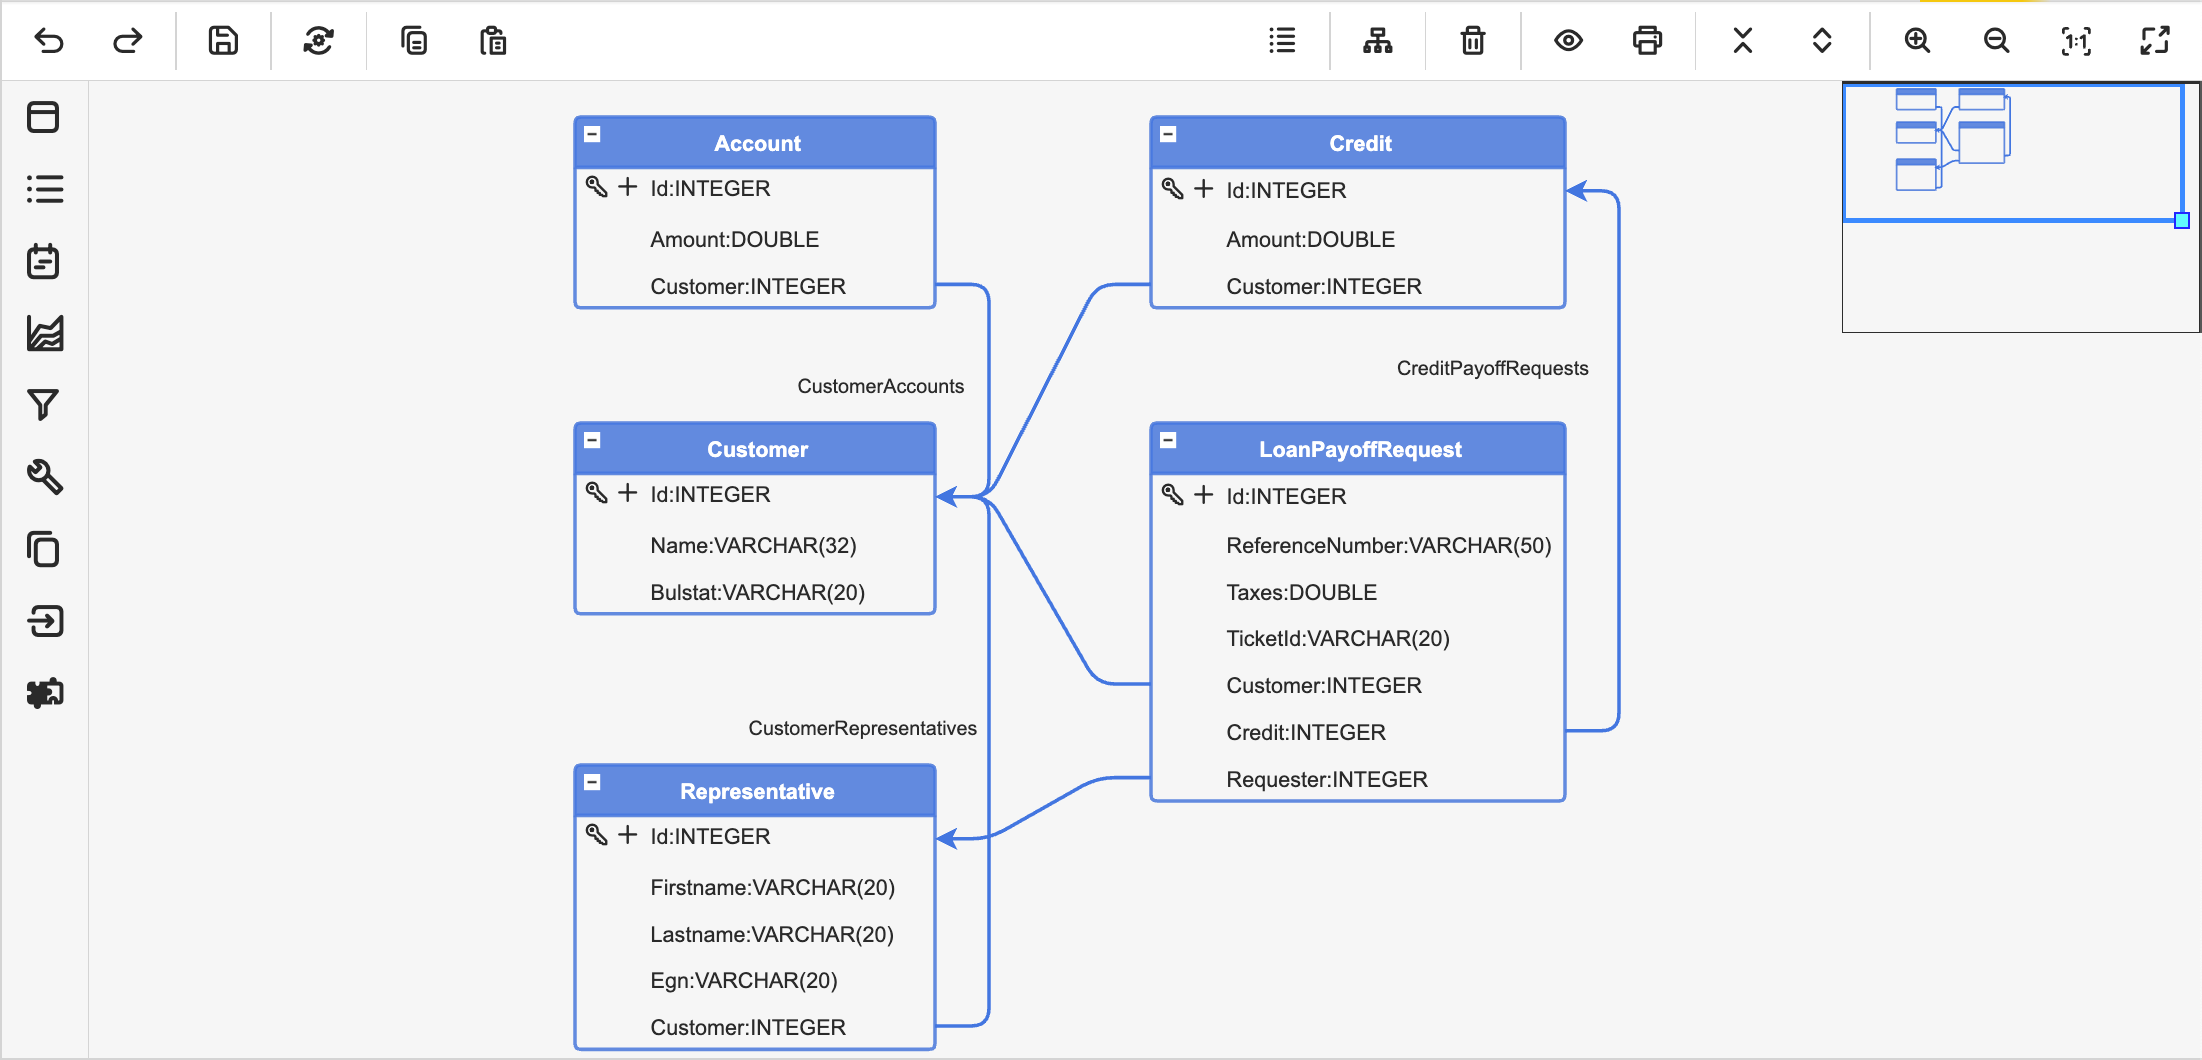Select the ReferenceNumber:VARCHAR(50) property row
This screenshot has height=1060, width=2202.
(1388, 545)
